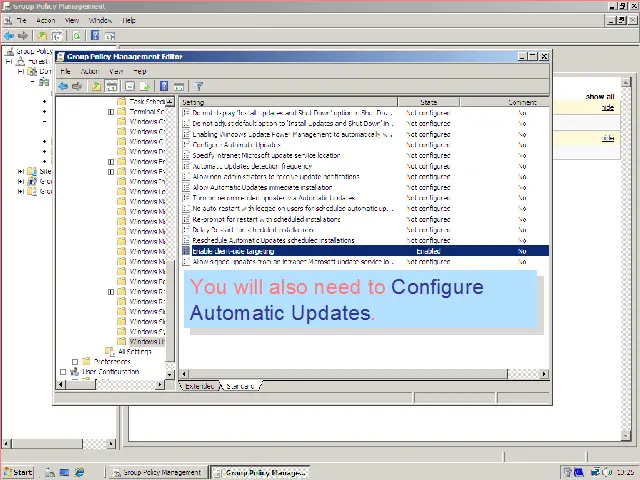Click Show Desktop quick launch icon
The width and height of the screenshot is (640, 480).
(x=64, y=472)
